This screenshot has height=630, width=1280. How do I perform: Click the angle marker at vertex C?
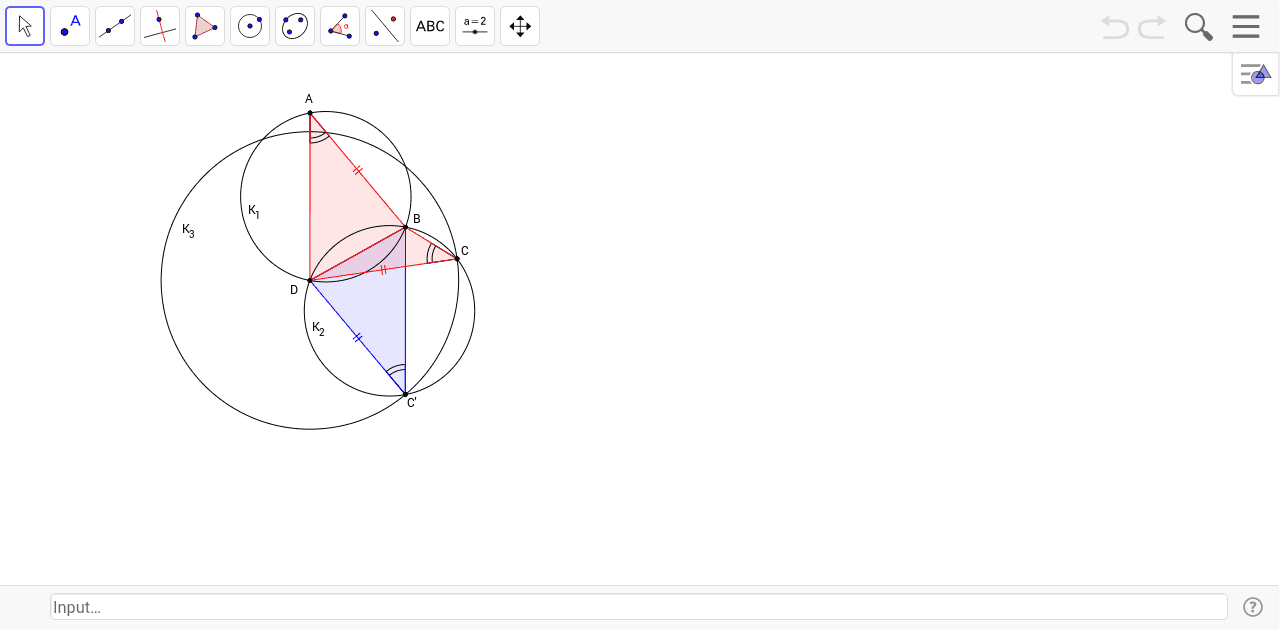pos(433,253)
